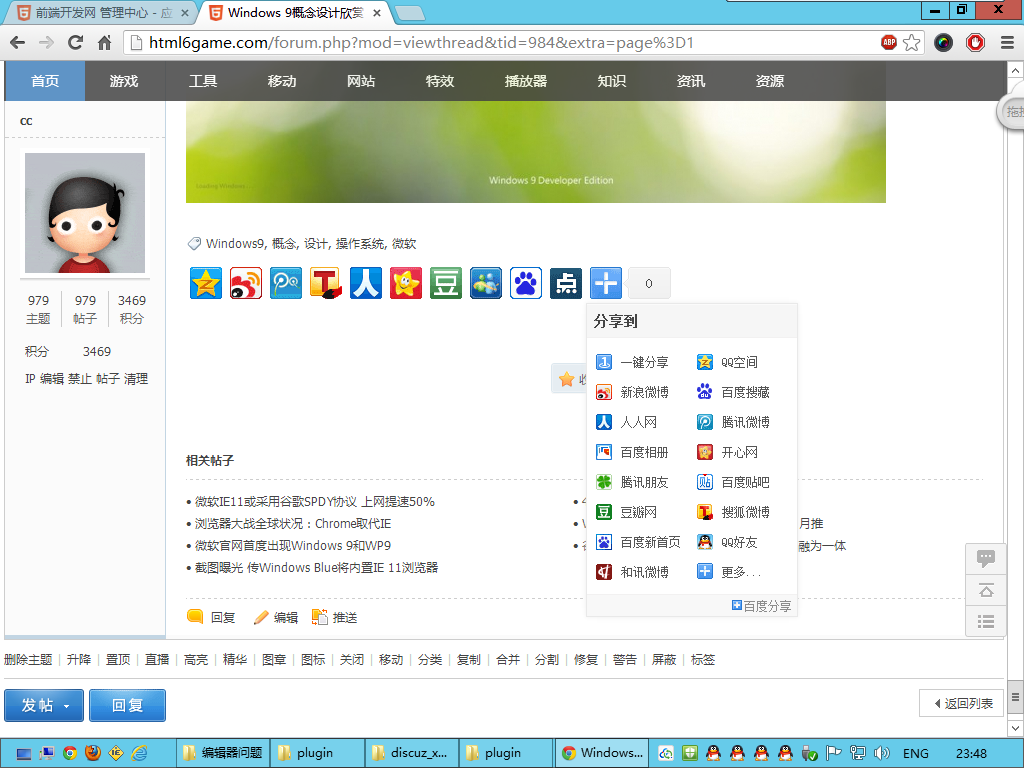
Task: Share via Renren large icon
Action: click(x=366, y=283)
